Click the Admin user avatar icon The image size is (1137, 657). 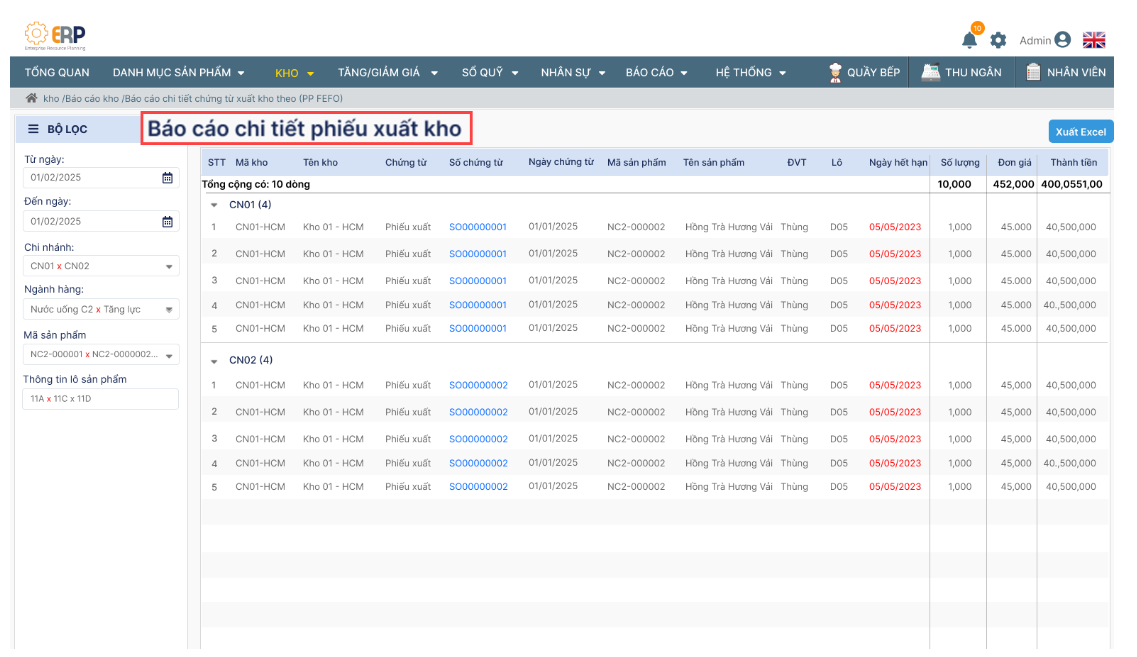(1062, 40)
